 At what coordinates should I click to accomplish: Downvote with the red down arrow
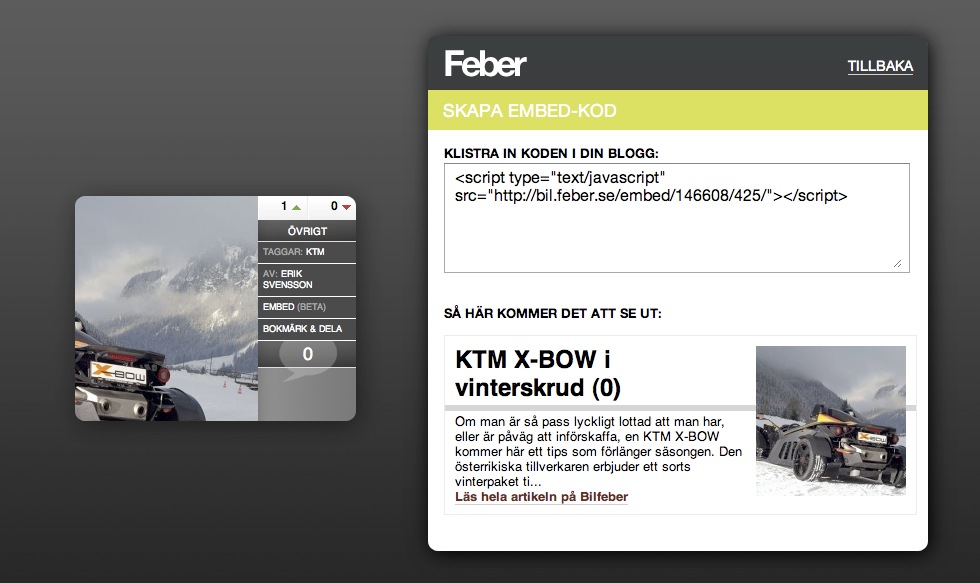click(346, 207)
